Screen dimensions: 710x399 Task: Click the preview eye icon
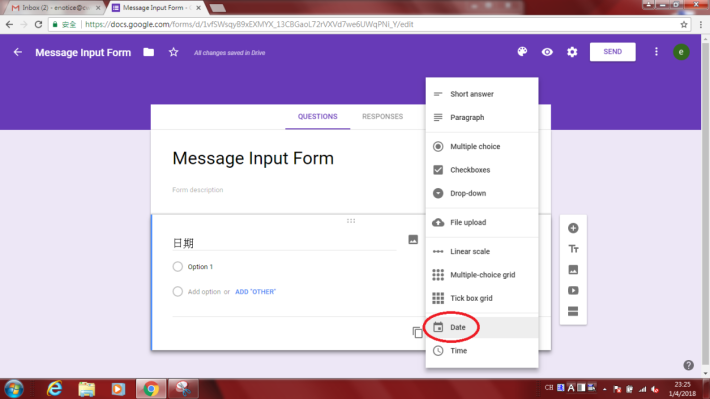[x=547, y=52]
